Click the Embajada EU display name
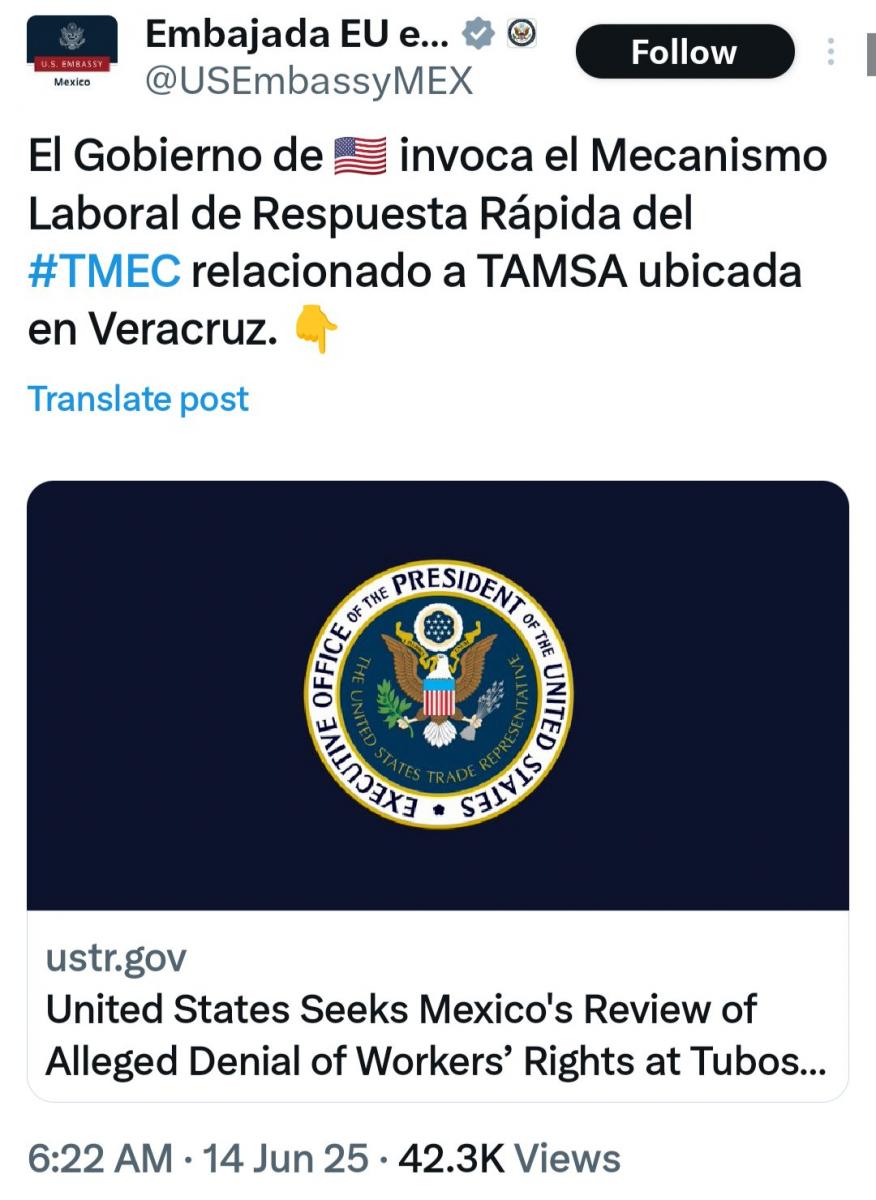Viewport: 876px width, 1200px height. coord(298,35)
